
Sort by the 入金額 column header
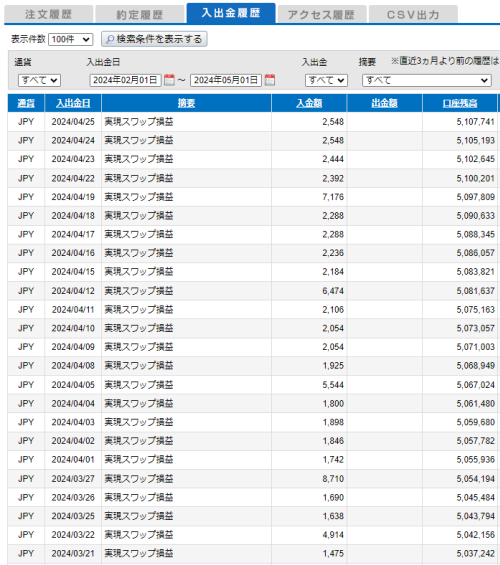click(309, 103)
